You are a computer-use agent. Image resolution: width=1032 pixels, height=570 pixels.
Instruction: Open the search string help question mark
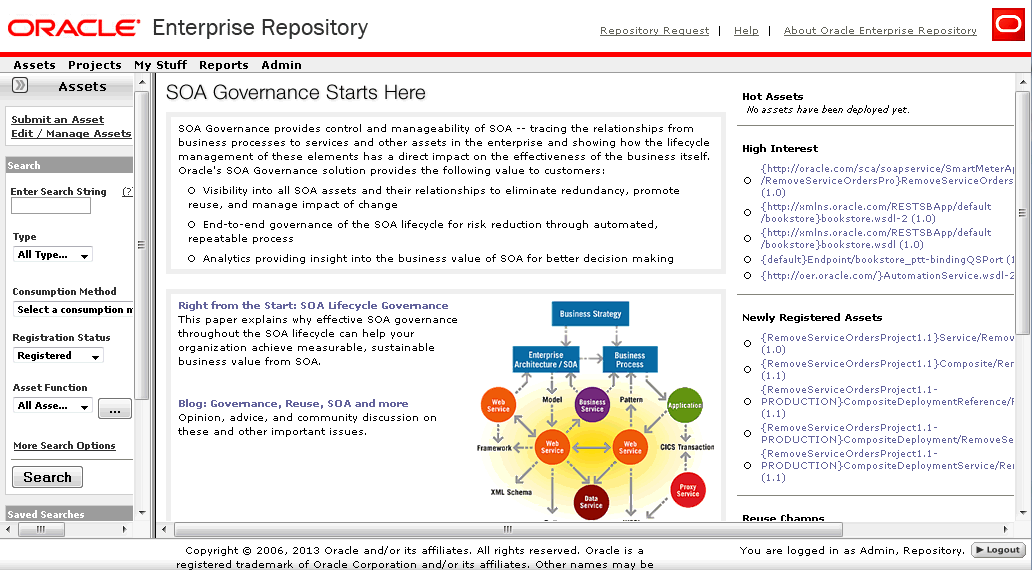[x=128, y=192]
